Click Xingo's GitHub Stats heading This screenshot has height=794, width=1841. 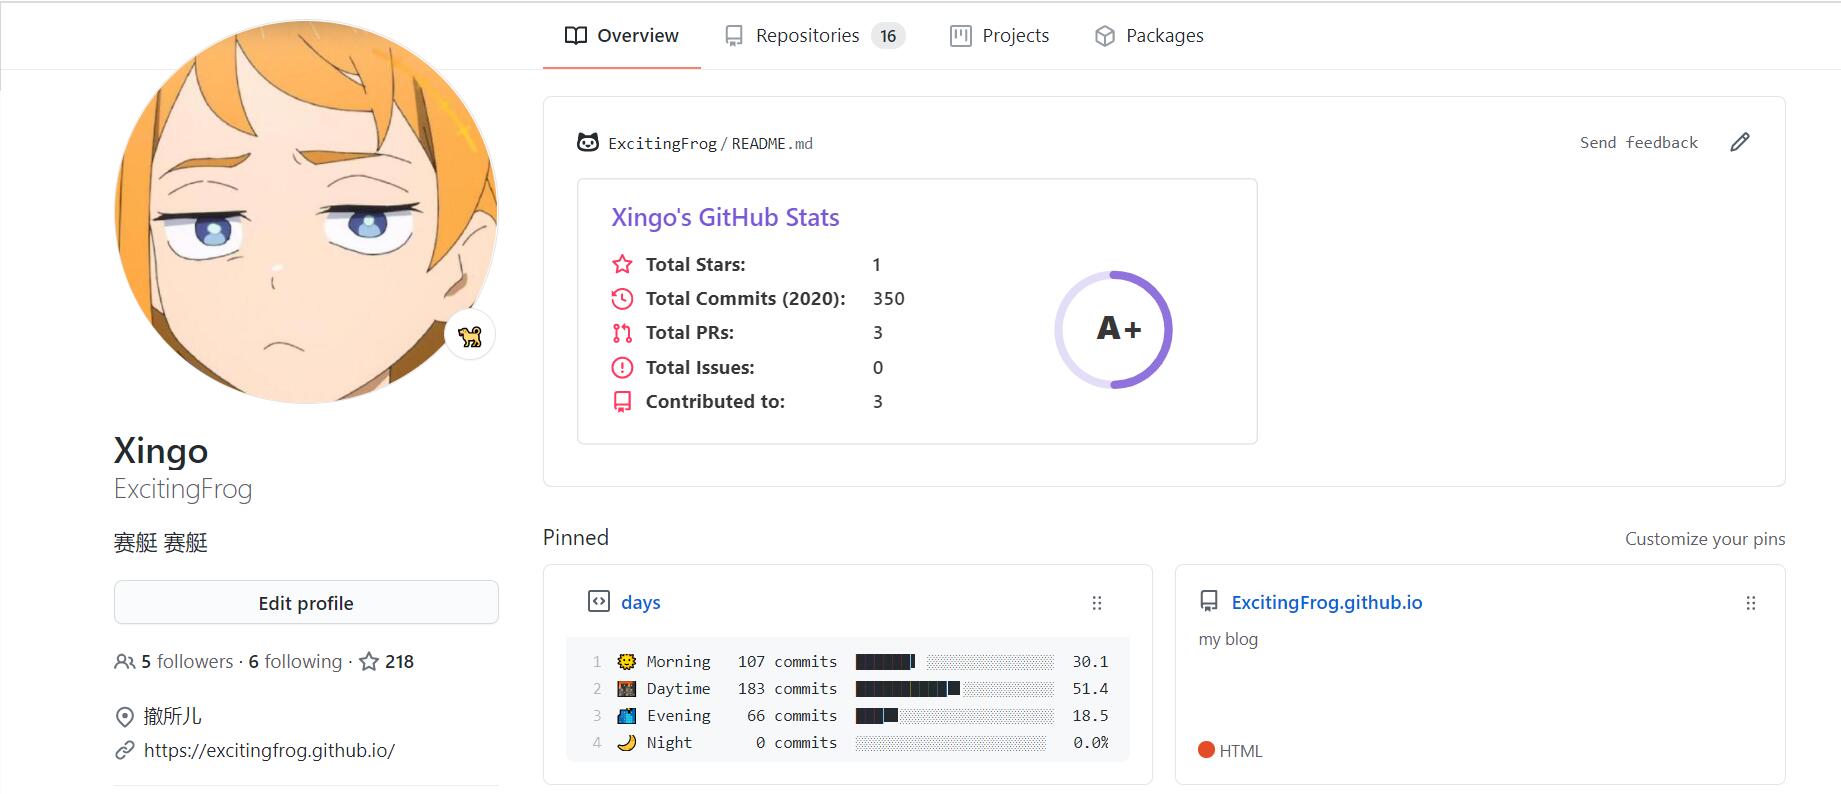(725, 218)
